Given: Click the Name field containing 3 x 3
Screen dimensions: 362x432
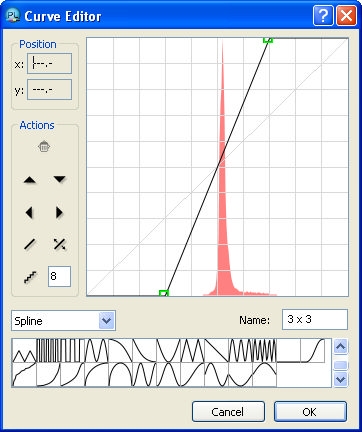Looking at the screenshot, I should (x=315, y=319).
